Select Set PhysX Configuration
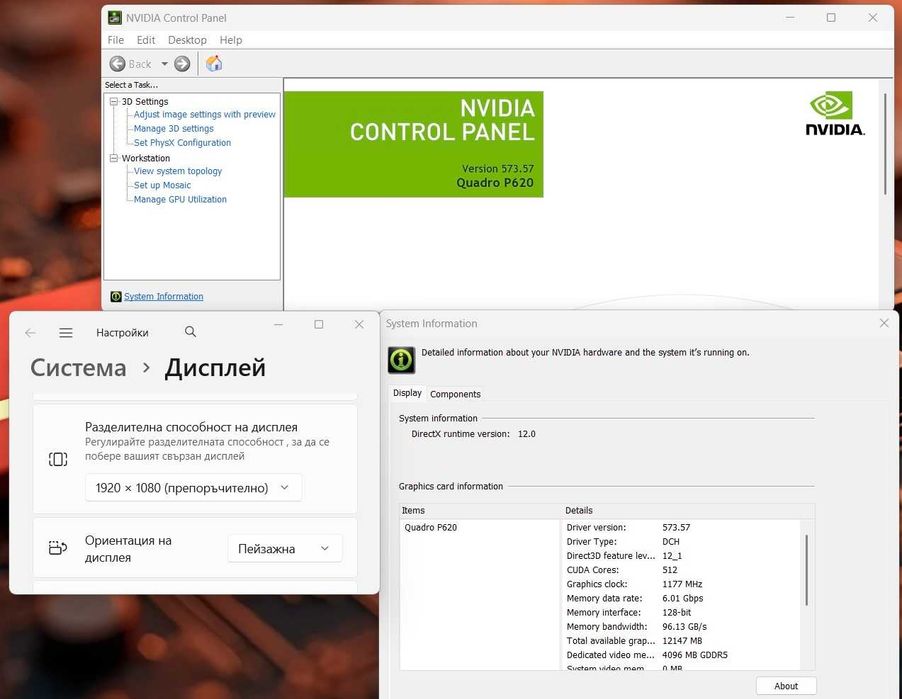Screen dimensions: 902x699 182,143
